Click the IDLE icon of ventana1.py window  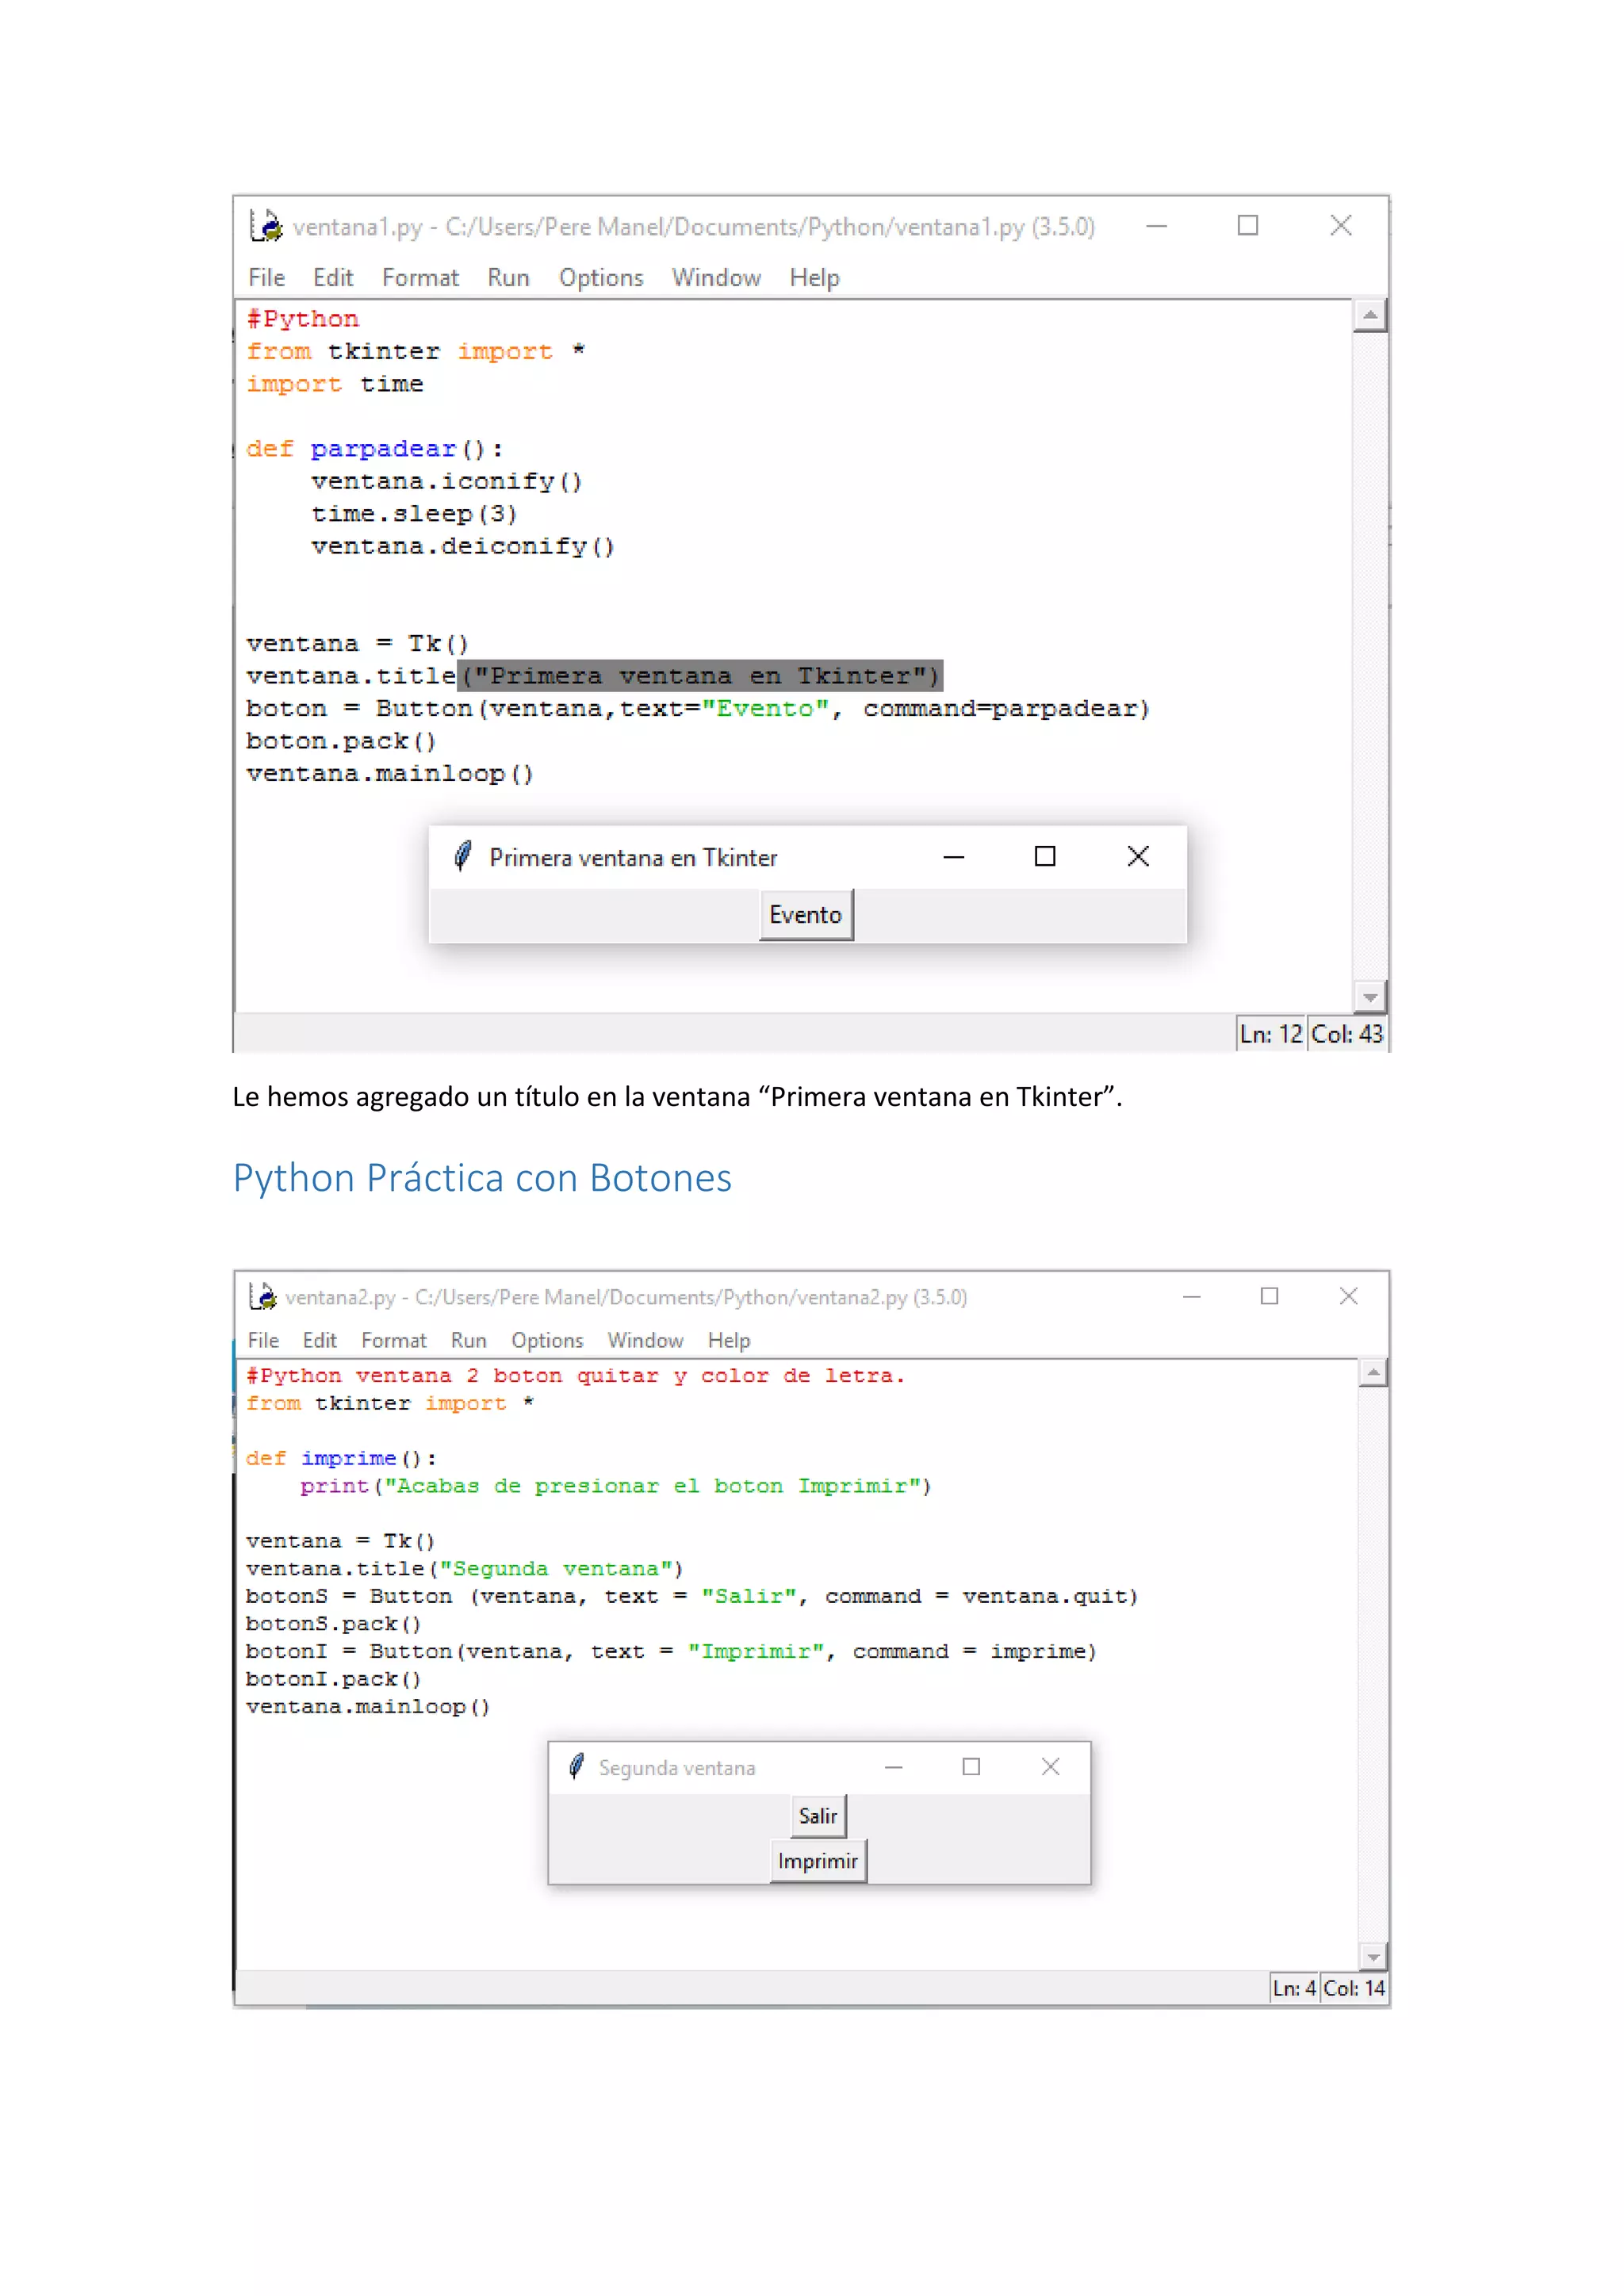(266, 227)
